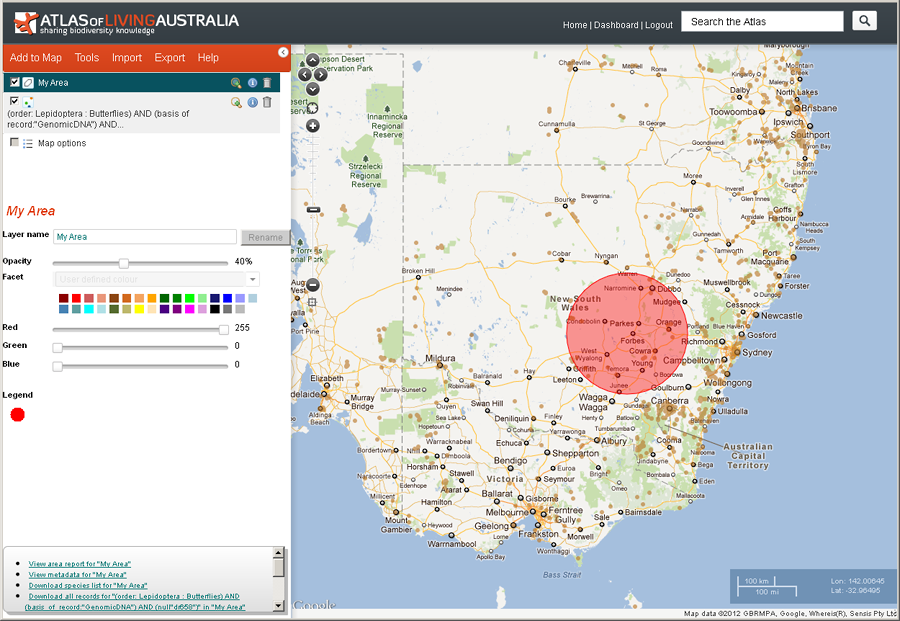
Task: Uncheck the My Area layer checkbox
Action: tap(14, 82)
